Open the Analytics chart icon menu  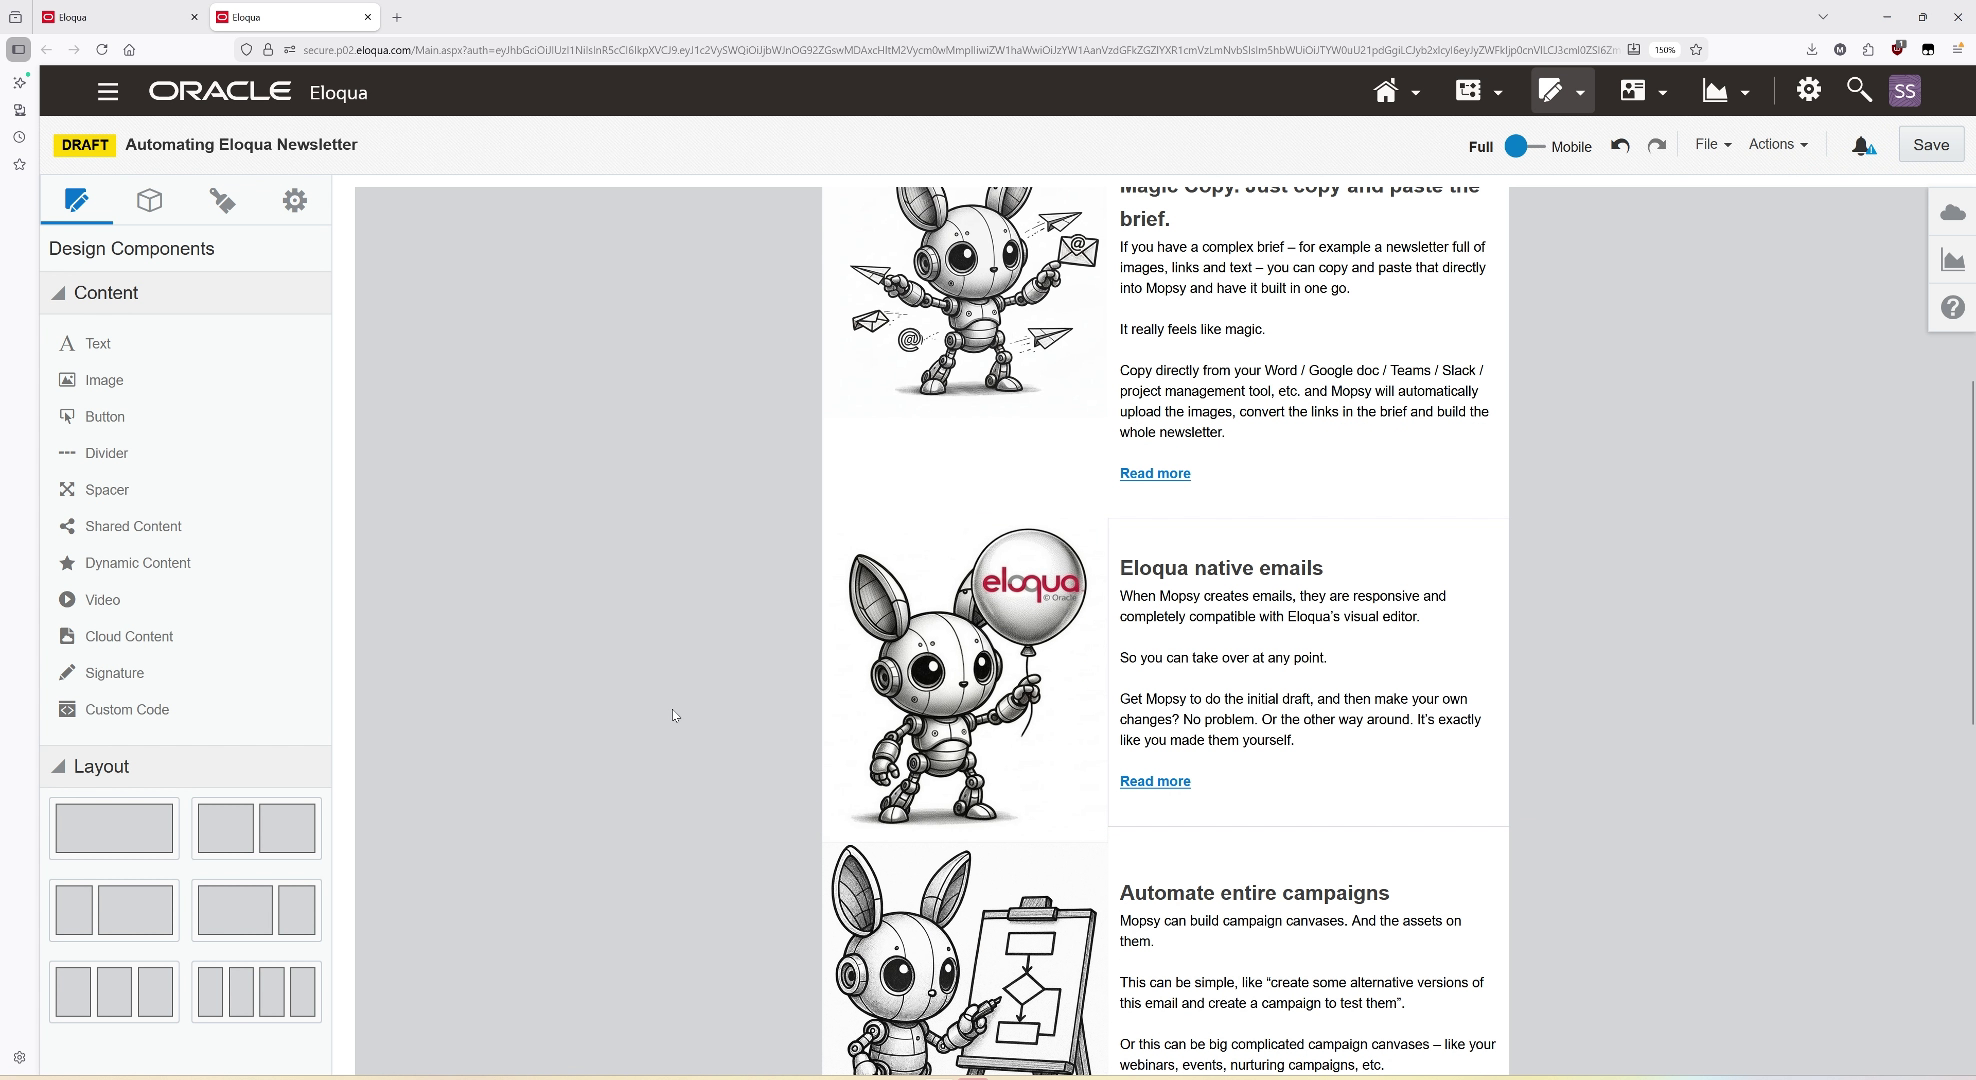[1726, 92]
